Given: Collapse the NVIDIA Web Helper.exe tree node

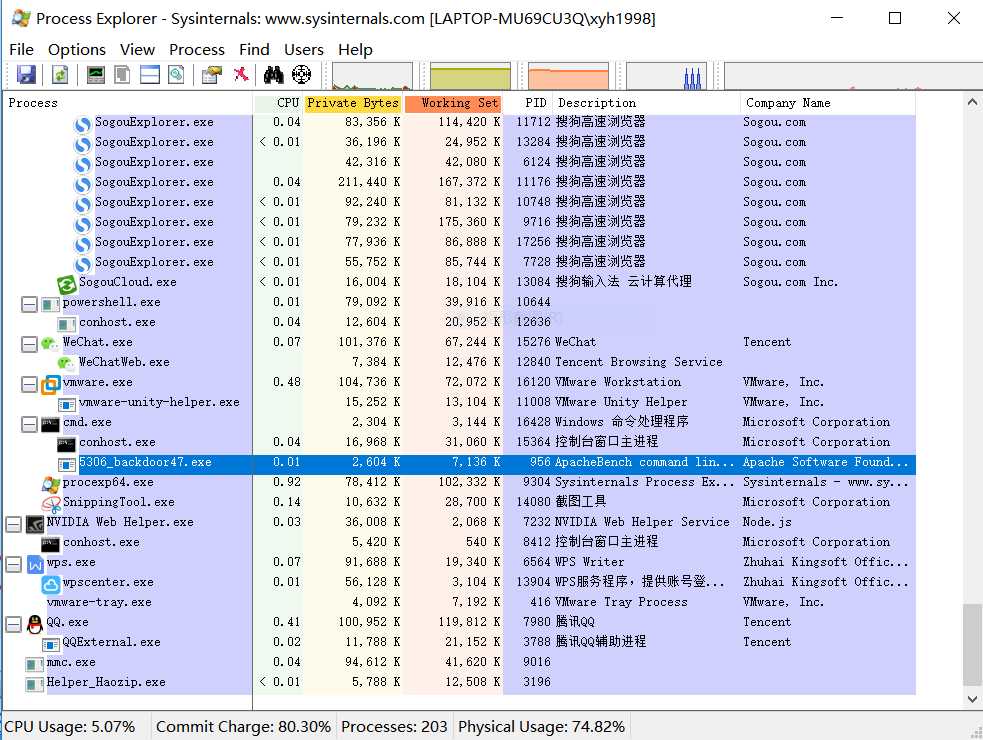Looking at the screenshot, I should (x=13, y=524).
